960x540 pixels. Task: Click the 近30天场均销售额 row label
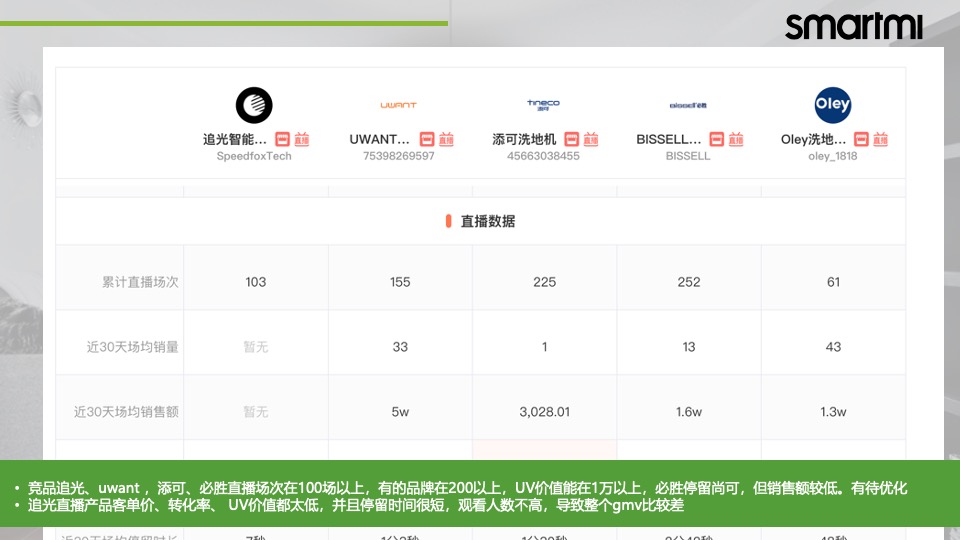pyautogui.click(x=126, y=411)
